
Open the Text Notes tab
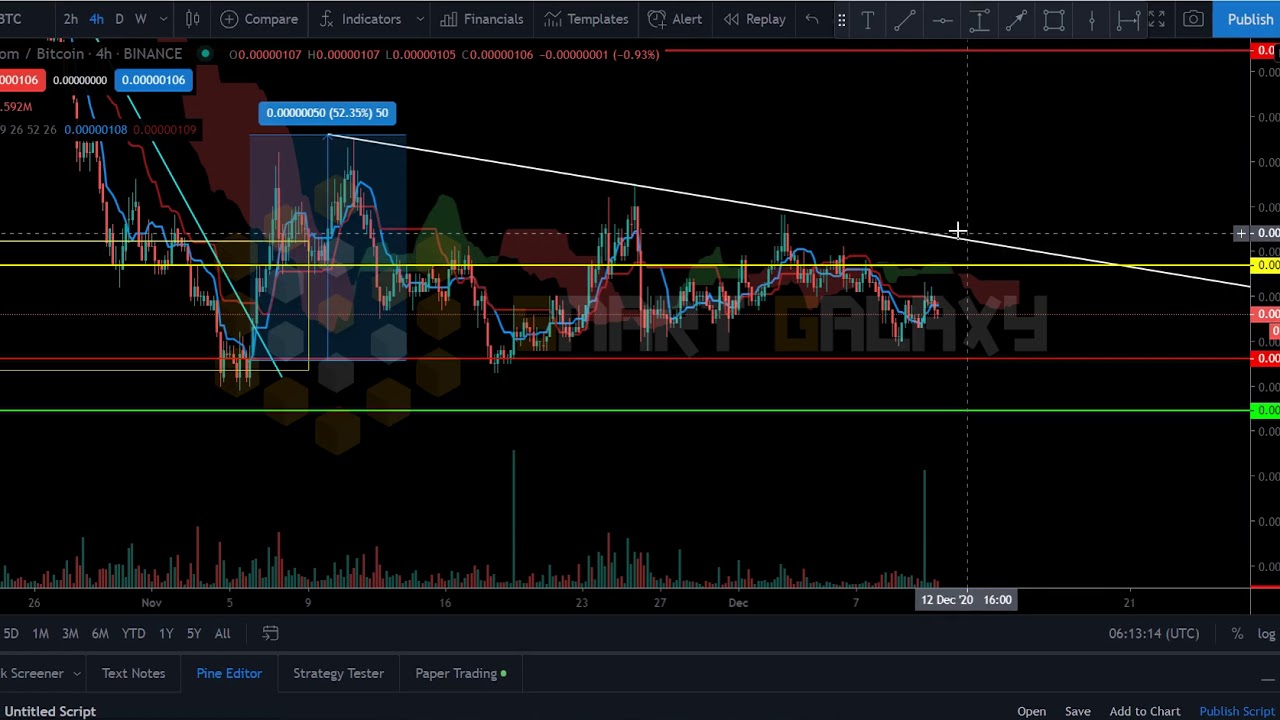(133, 673)
